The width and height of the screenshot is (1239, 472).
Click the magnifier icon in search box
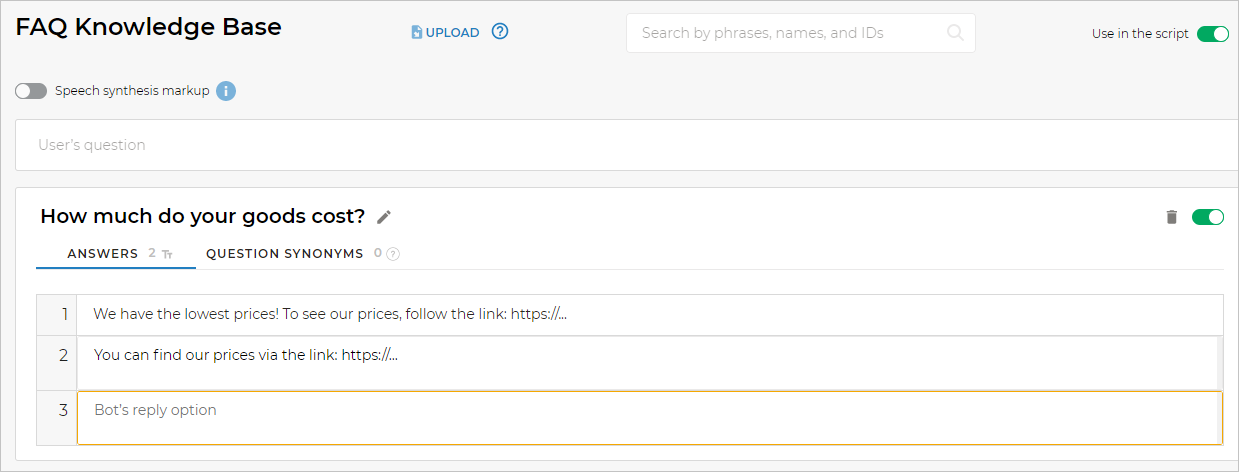click(955, 33)
